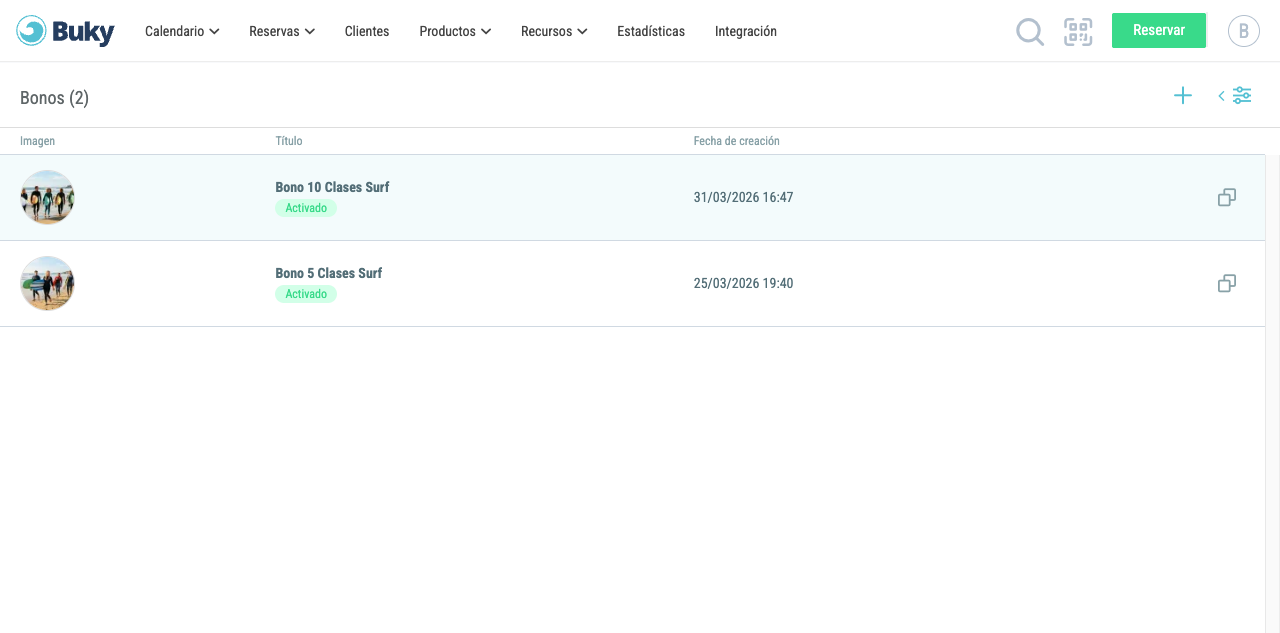Image resolution: width=1280 pixels, height=633 pixels.
Task: Add a new bono with plus icon
Action: point(1183,96)
